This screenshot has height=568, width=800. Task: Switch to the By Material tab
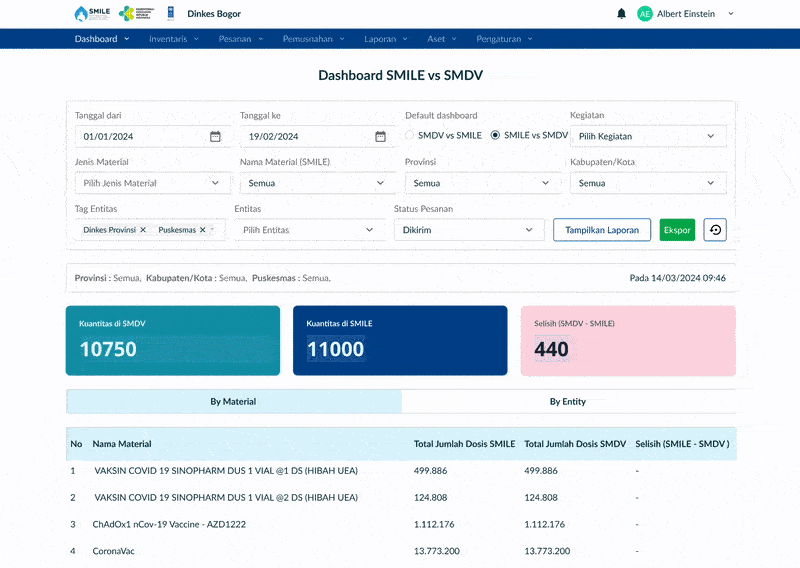(x=234, y=402)
